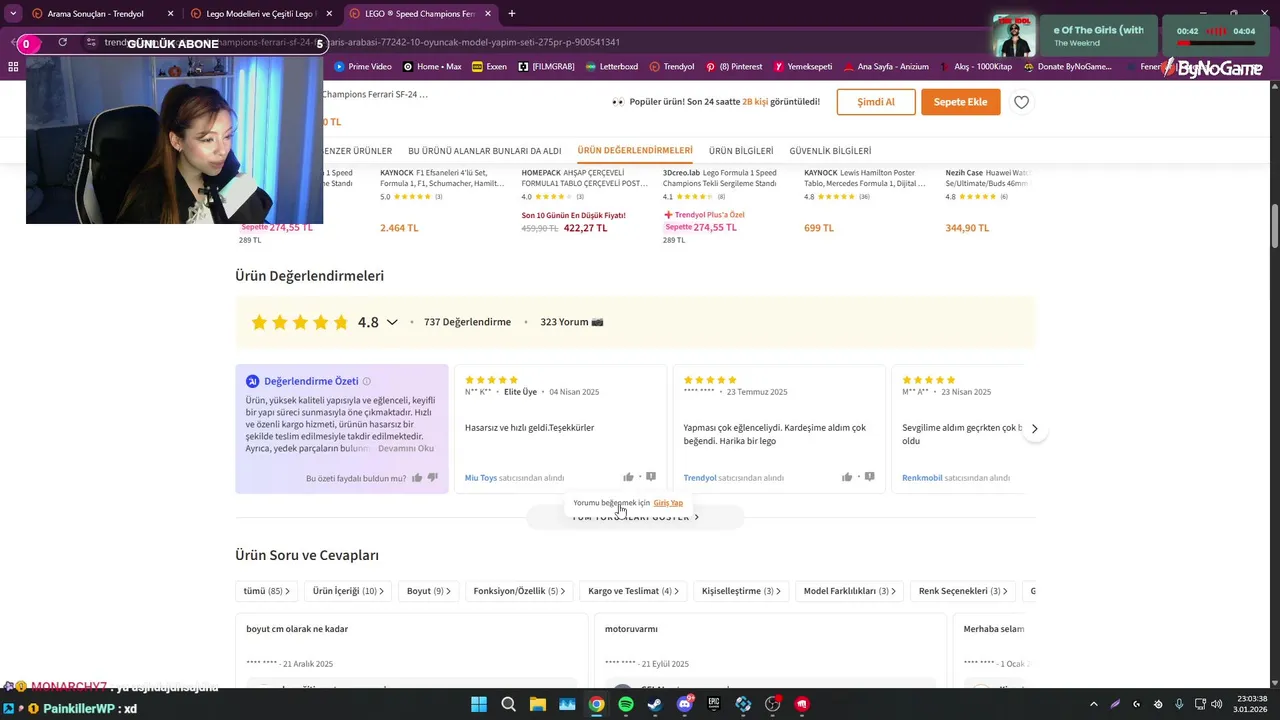
Task: Open Spotify from taskbar
Action: point(626,704)
